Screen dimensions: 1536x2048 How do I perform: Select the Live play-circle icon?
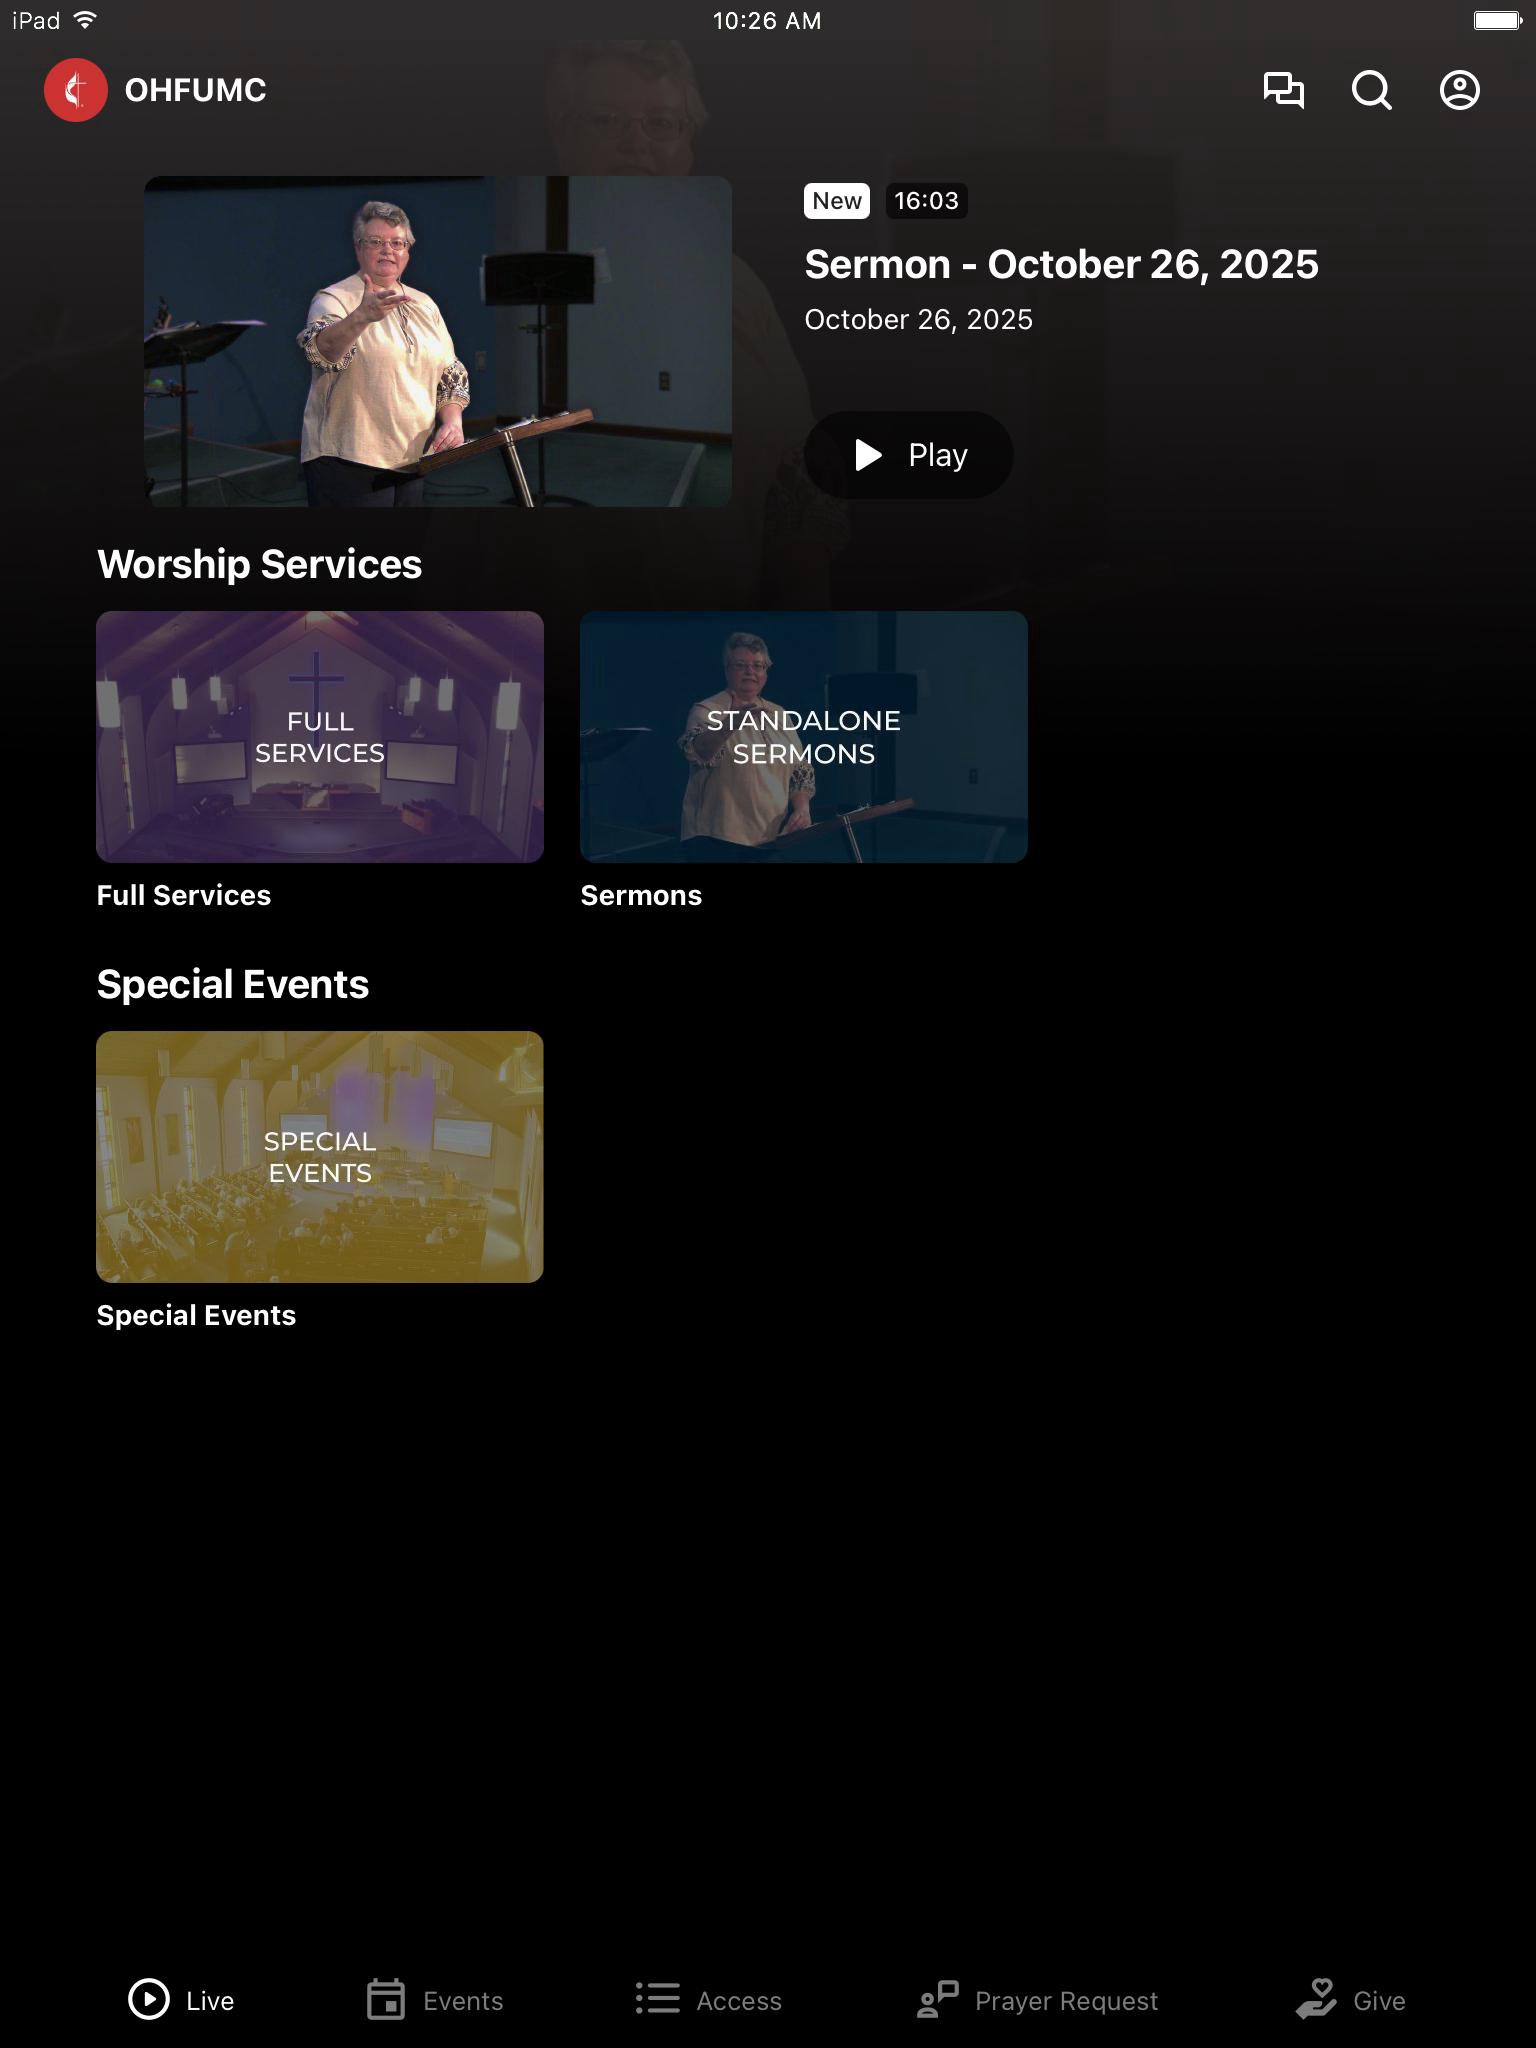149,2000
